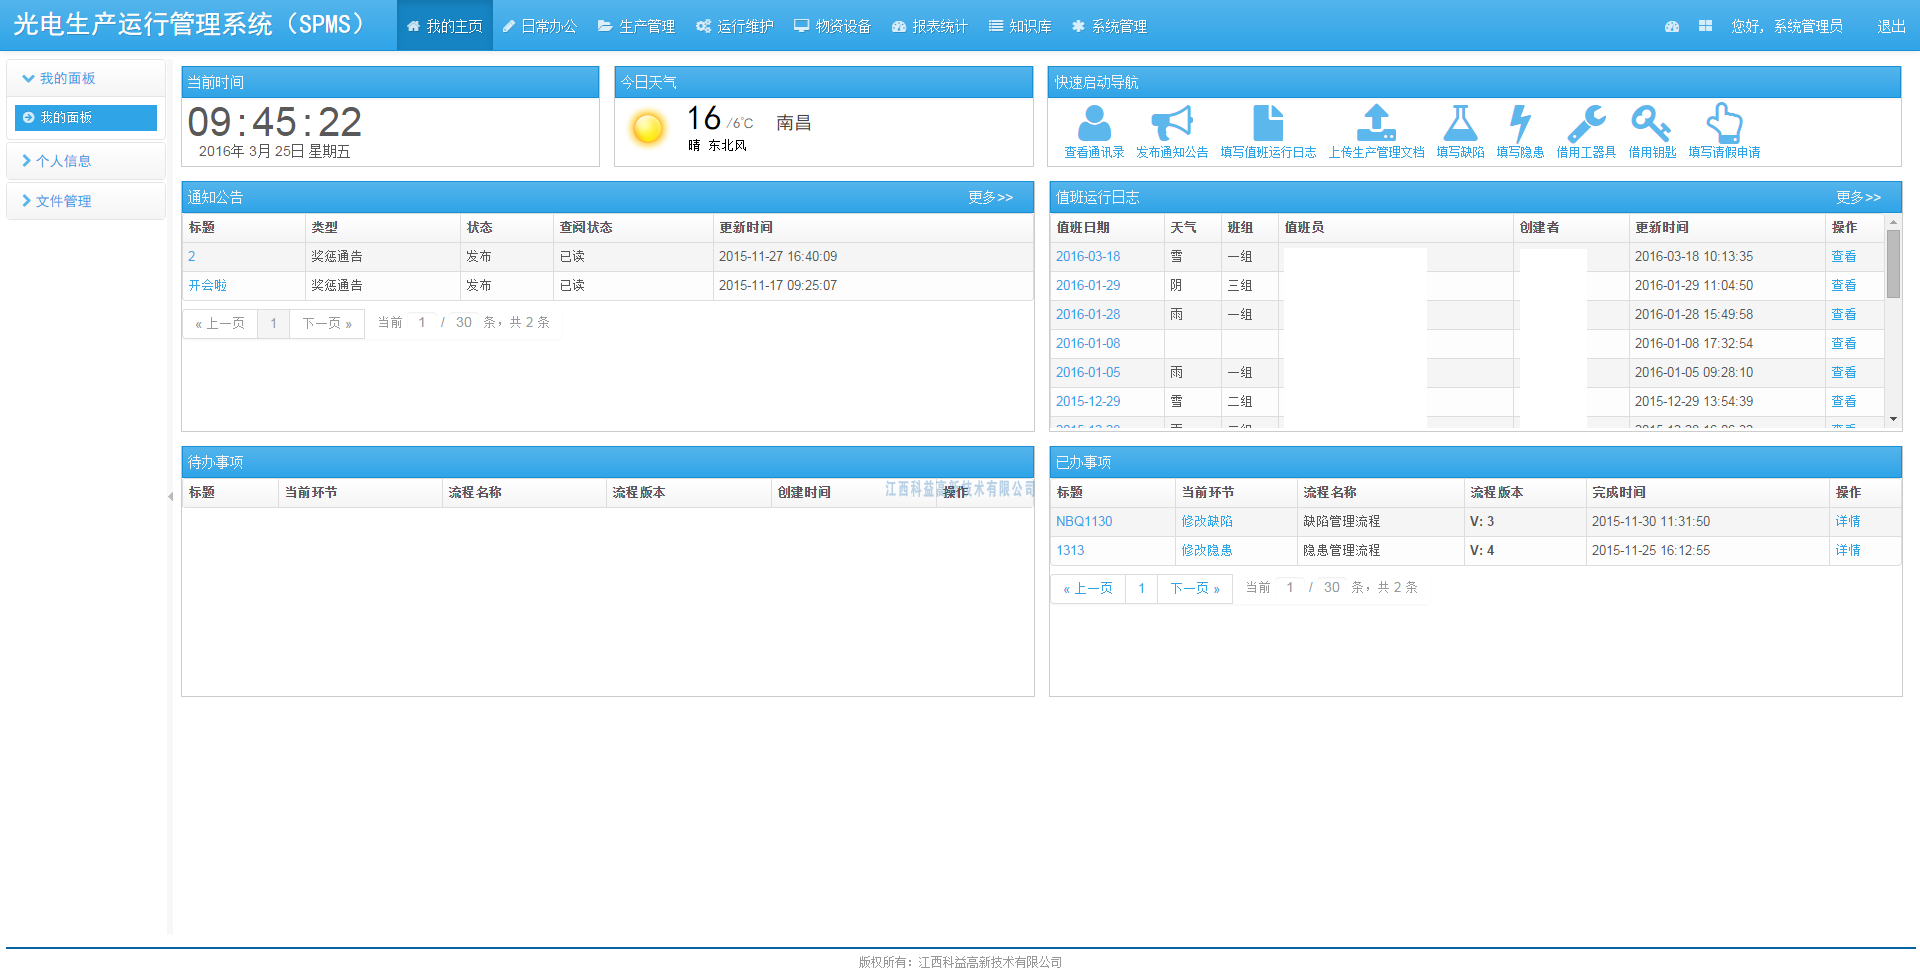The height and width of the screenshot is (979, 1920).
Task: Collapse the 我的面板 sidebar section
Action: [86, 78]
